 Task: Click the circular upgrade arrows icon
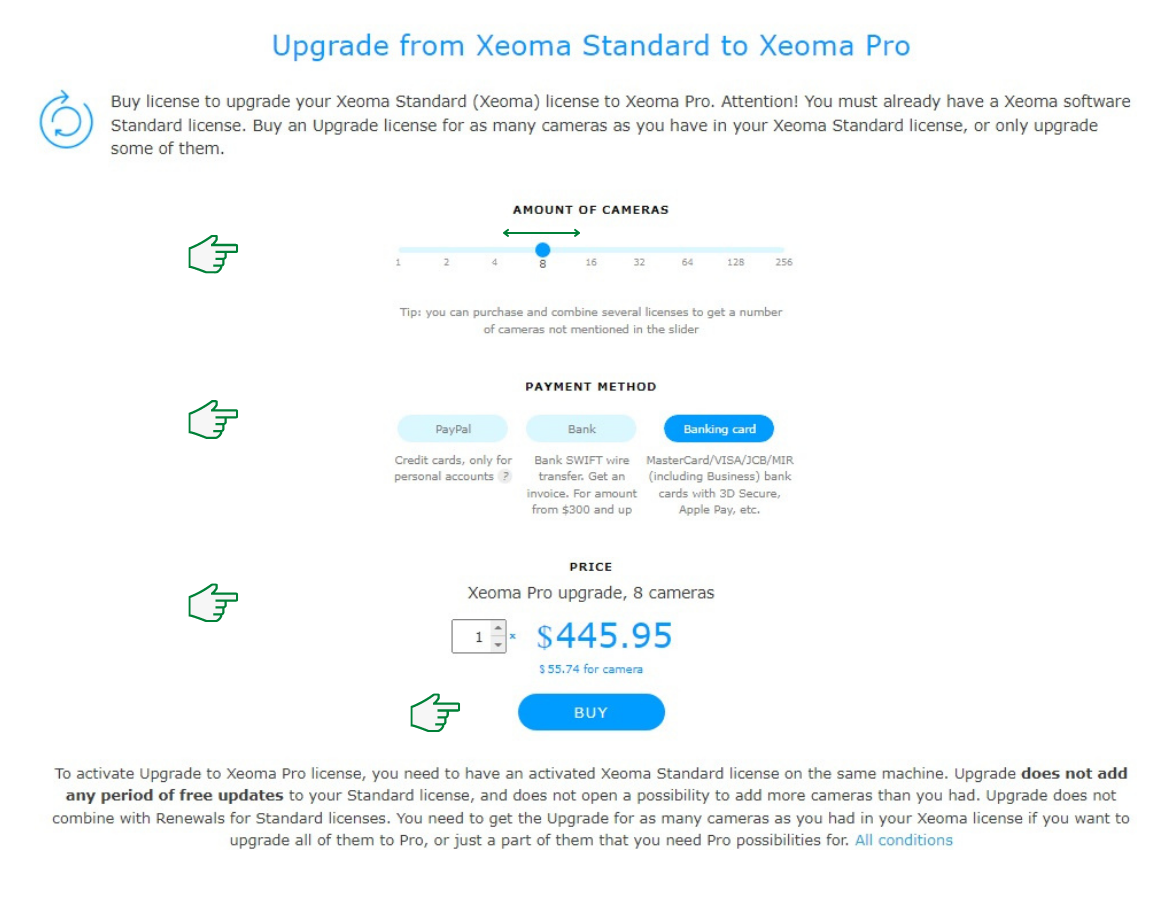64,116
